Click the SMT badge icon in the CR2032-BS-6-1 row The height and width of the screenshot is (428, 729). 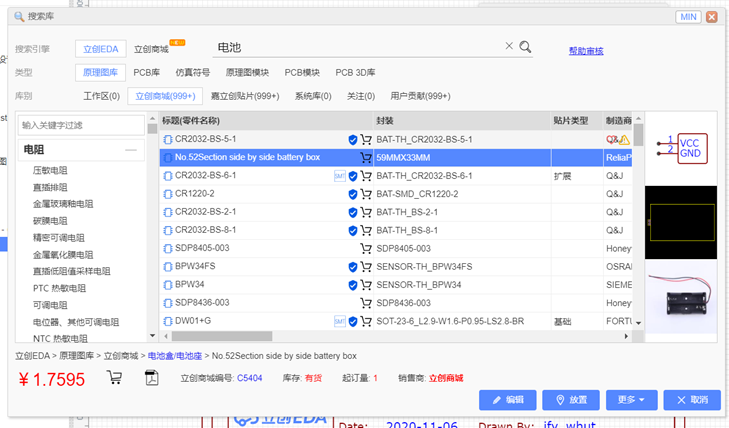340,176
